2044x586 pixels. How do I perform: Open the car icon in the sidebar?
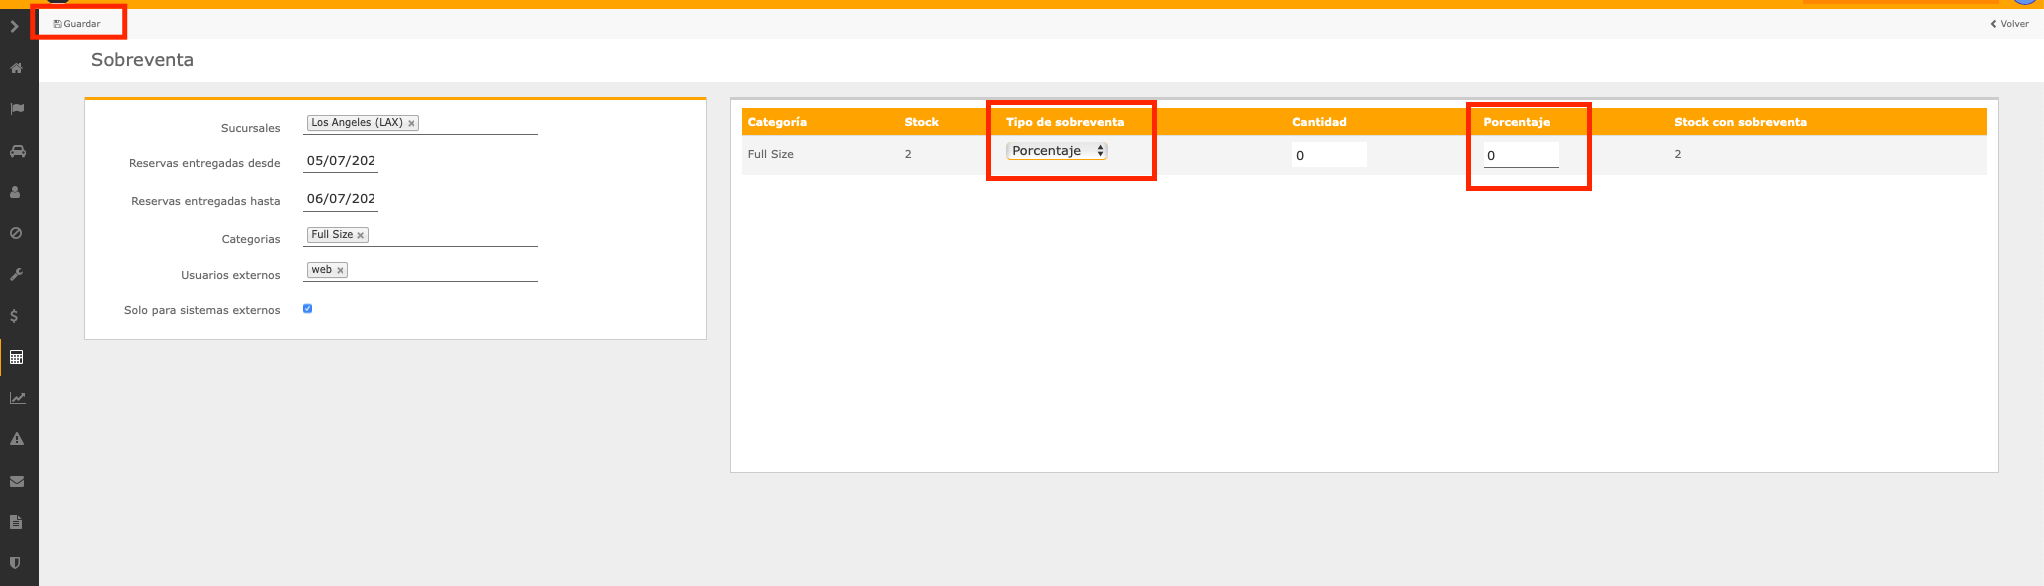click(17, 151)
